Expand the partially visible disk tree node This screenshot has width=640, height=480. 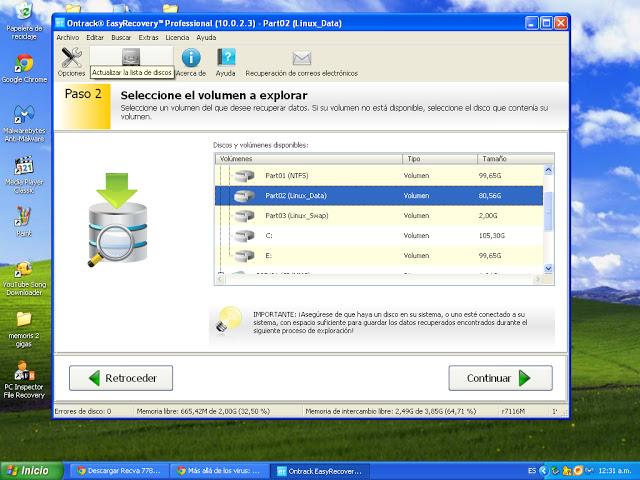click(221, 272)
